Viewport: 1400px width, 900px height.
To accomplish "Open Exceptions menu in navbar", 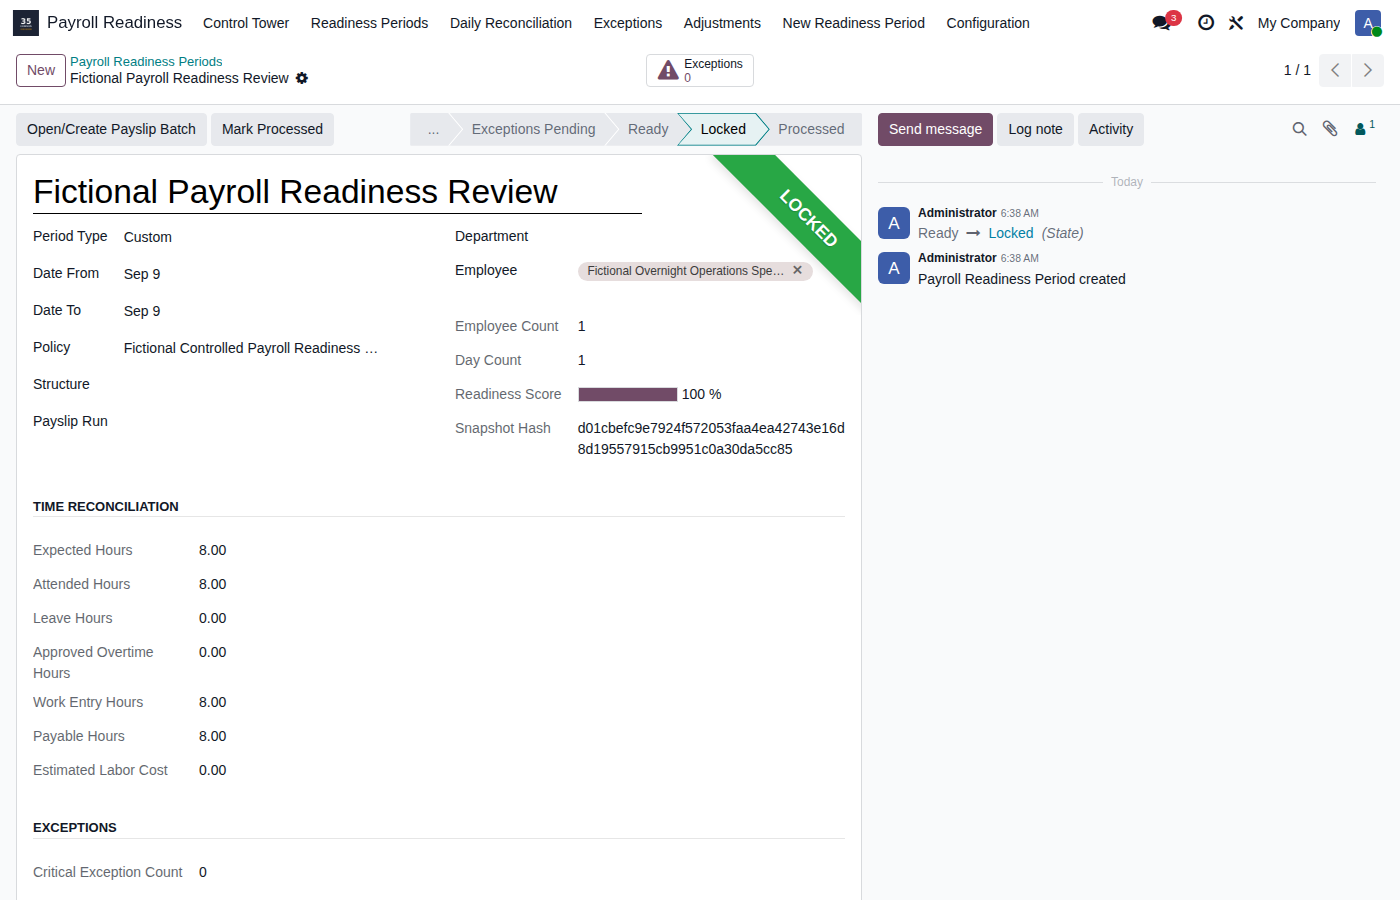I will [x=628, y=23].
